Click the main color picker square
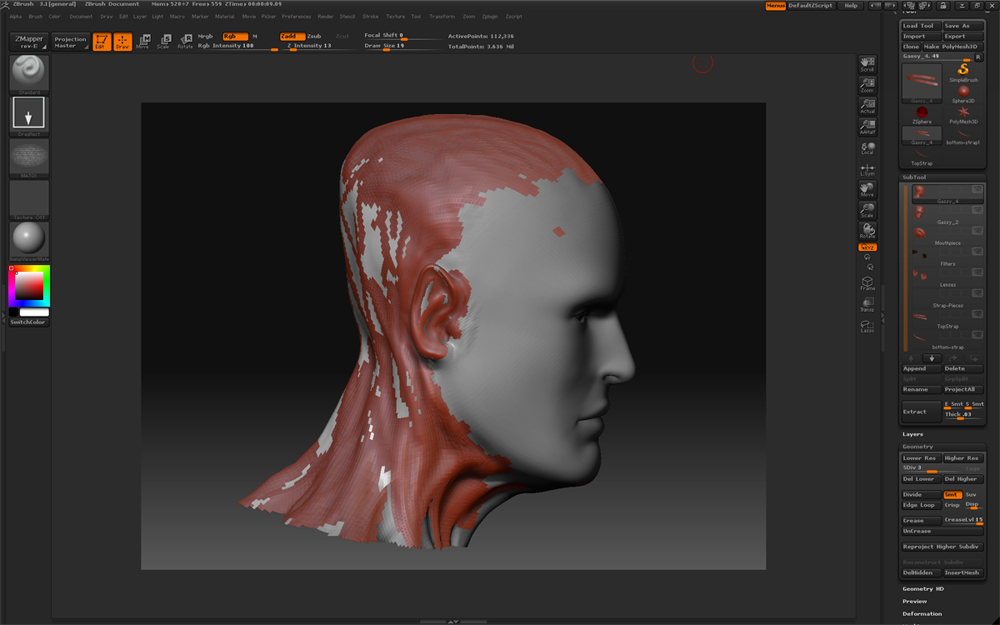 click(x=27, y=288)
